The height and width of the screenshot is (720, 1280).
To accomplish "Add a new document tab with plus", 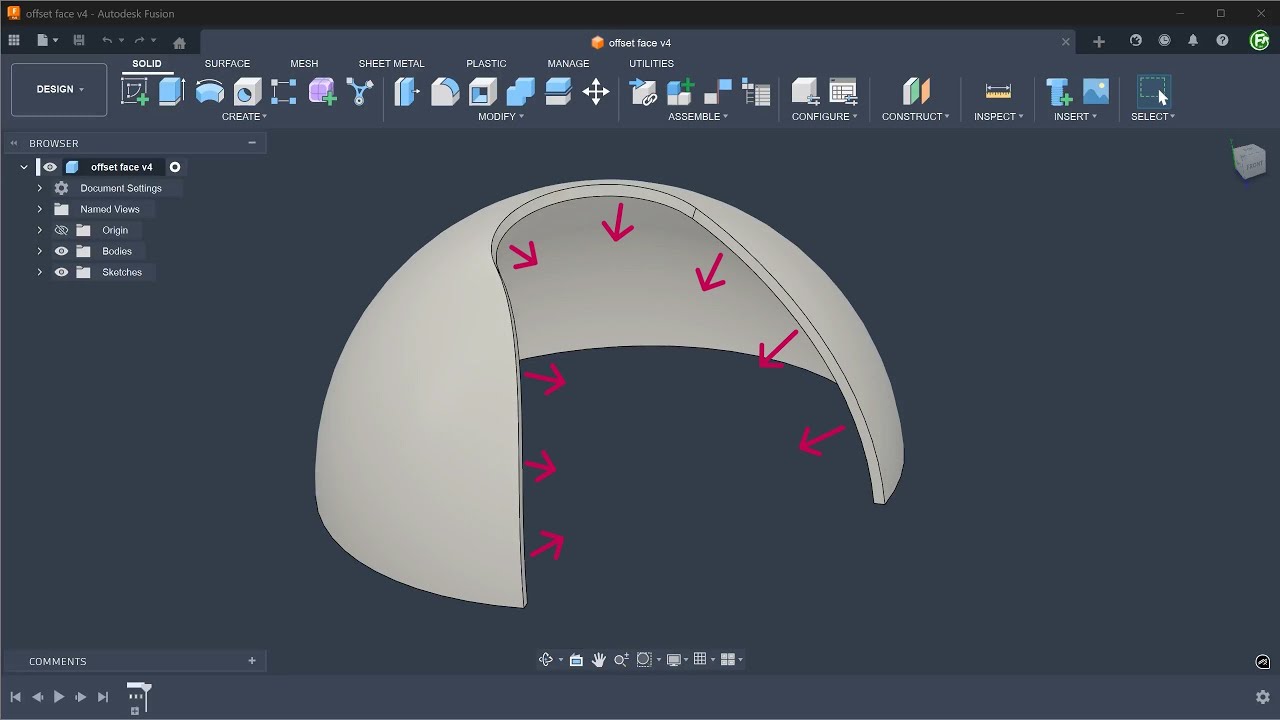I will (x=1099, y=42).
